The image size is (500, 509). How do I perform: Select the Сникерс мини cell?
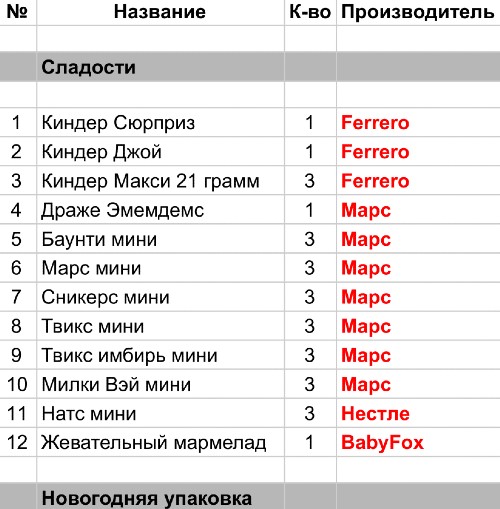(160, 297)
